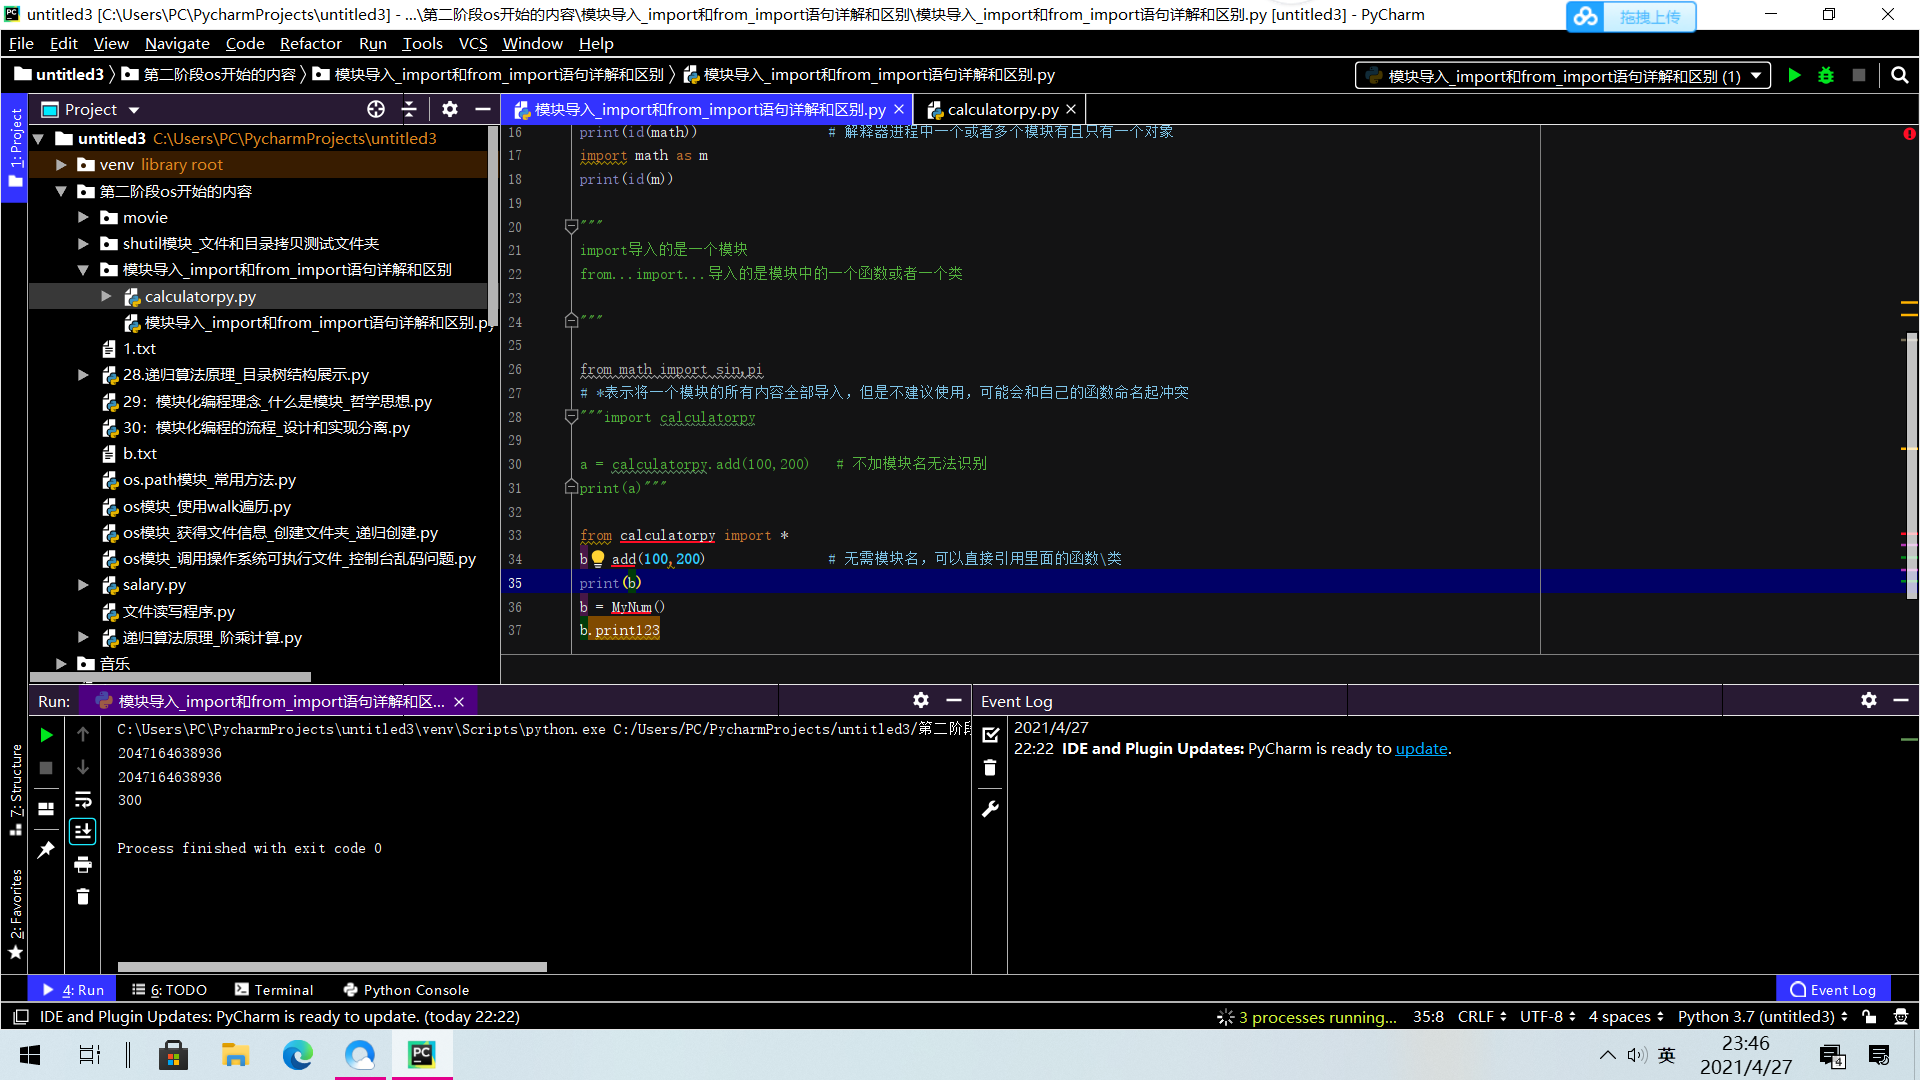This screenshot has height=1080, width=1920.
Task: Close calculatorpy.py editor tab
Action: tap(1071, 109)
